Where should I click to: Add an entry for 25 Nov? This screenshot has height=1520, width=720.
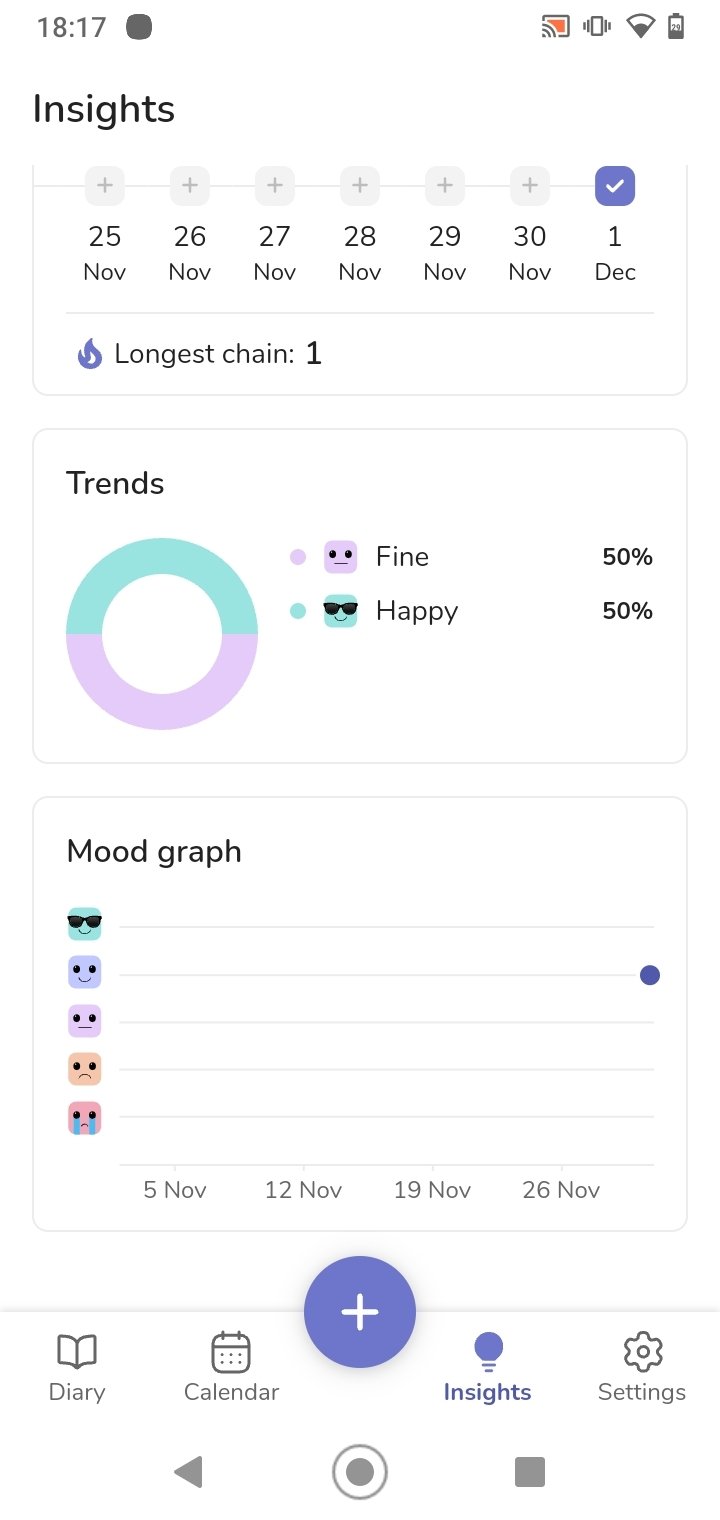105,186
